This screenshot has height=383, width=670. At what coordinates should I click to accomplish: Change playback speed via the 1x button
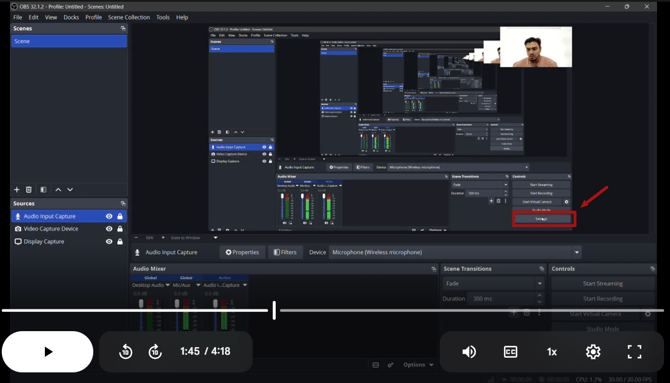tap(552, 352)
